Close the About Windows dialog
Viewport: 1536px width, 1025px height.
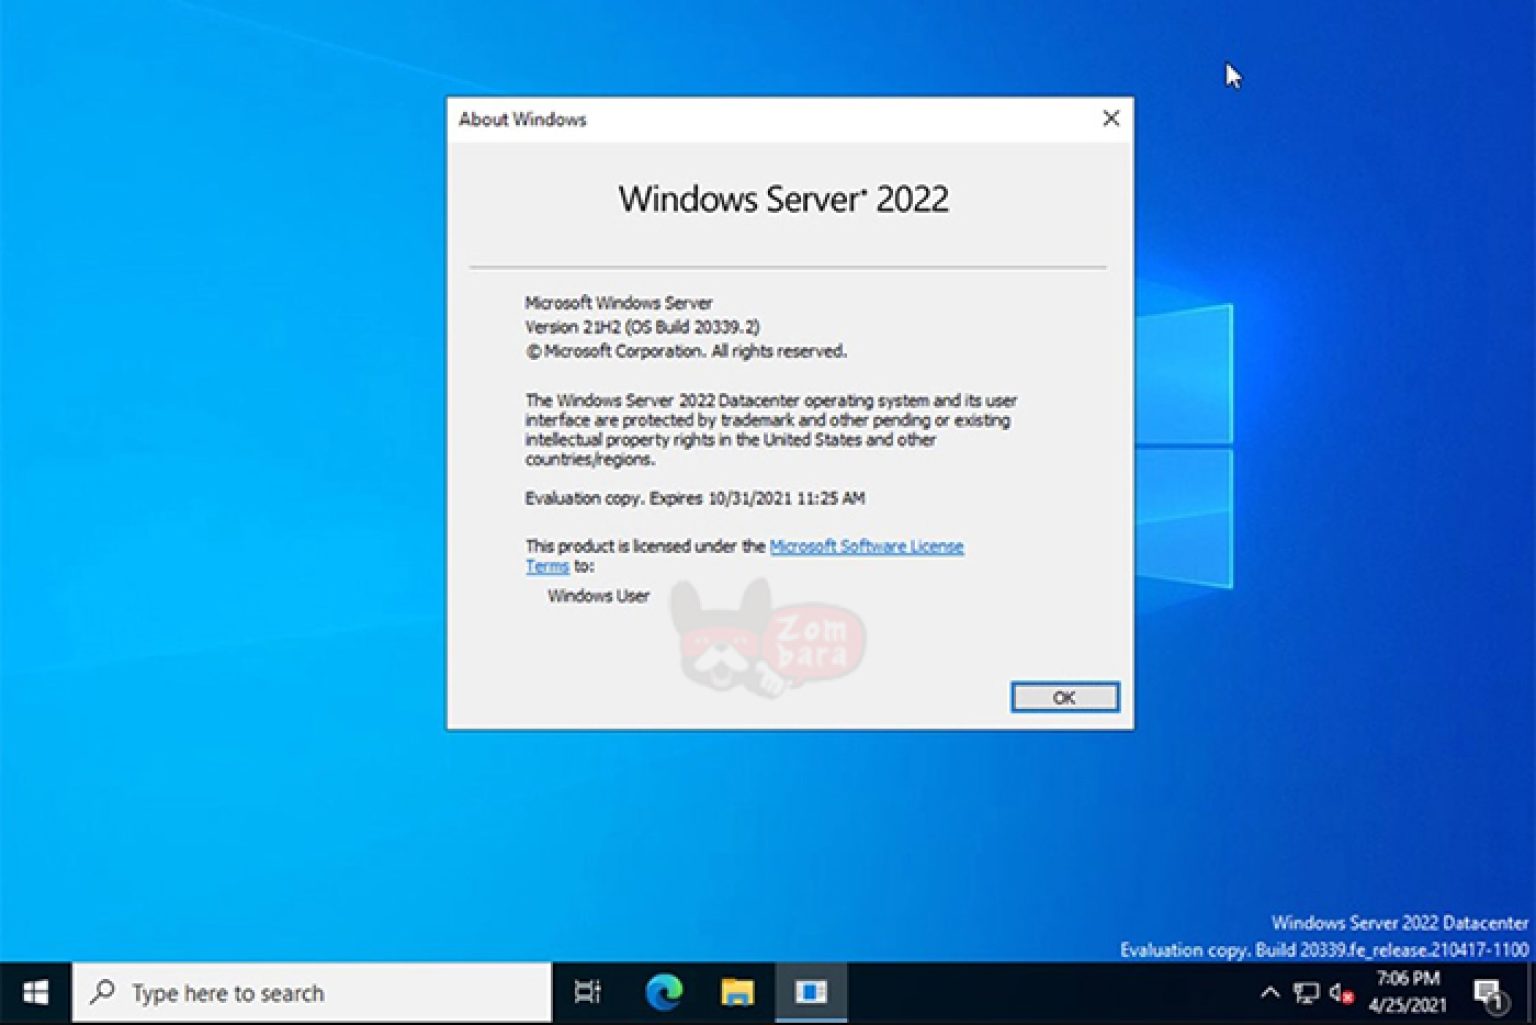1110,118
